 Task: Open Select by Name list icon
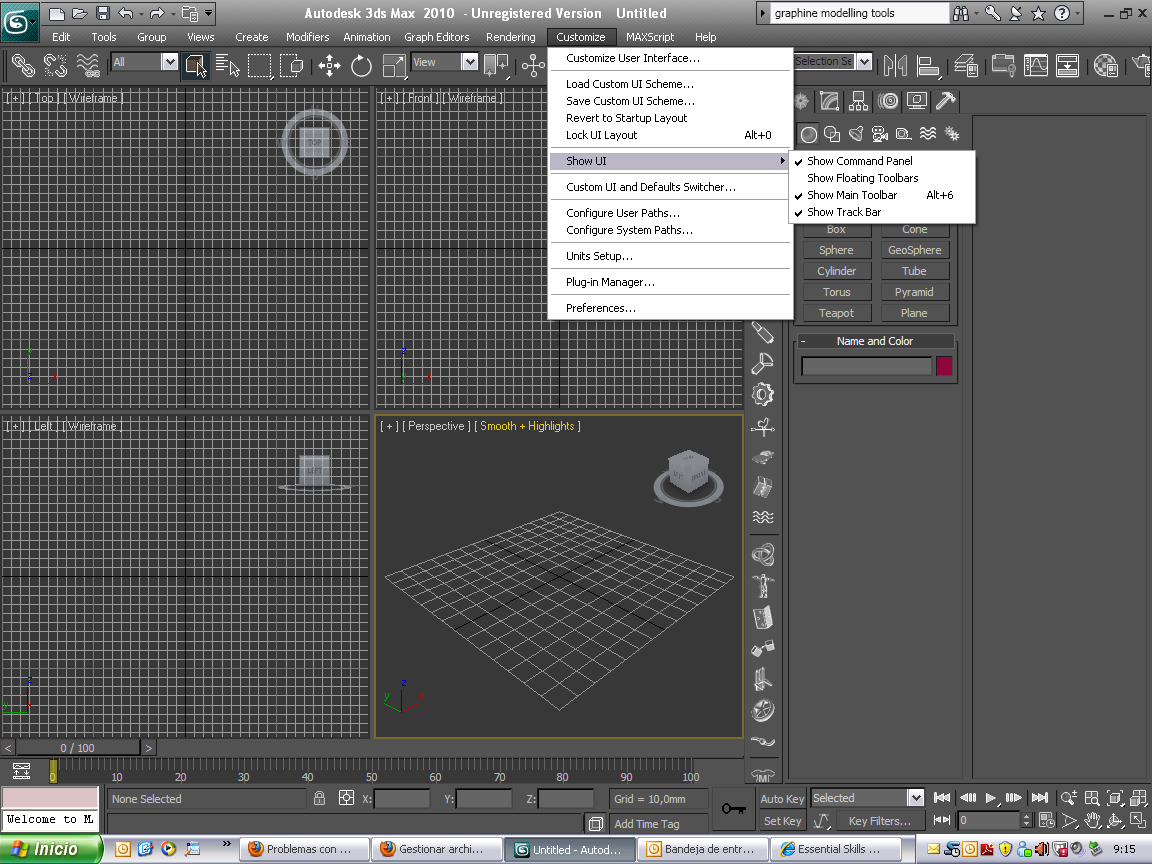pyautogui.click(x=228, y=66)
